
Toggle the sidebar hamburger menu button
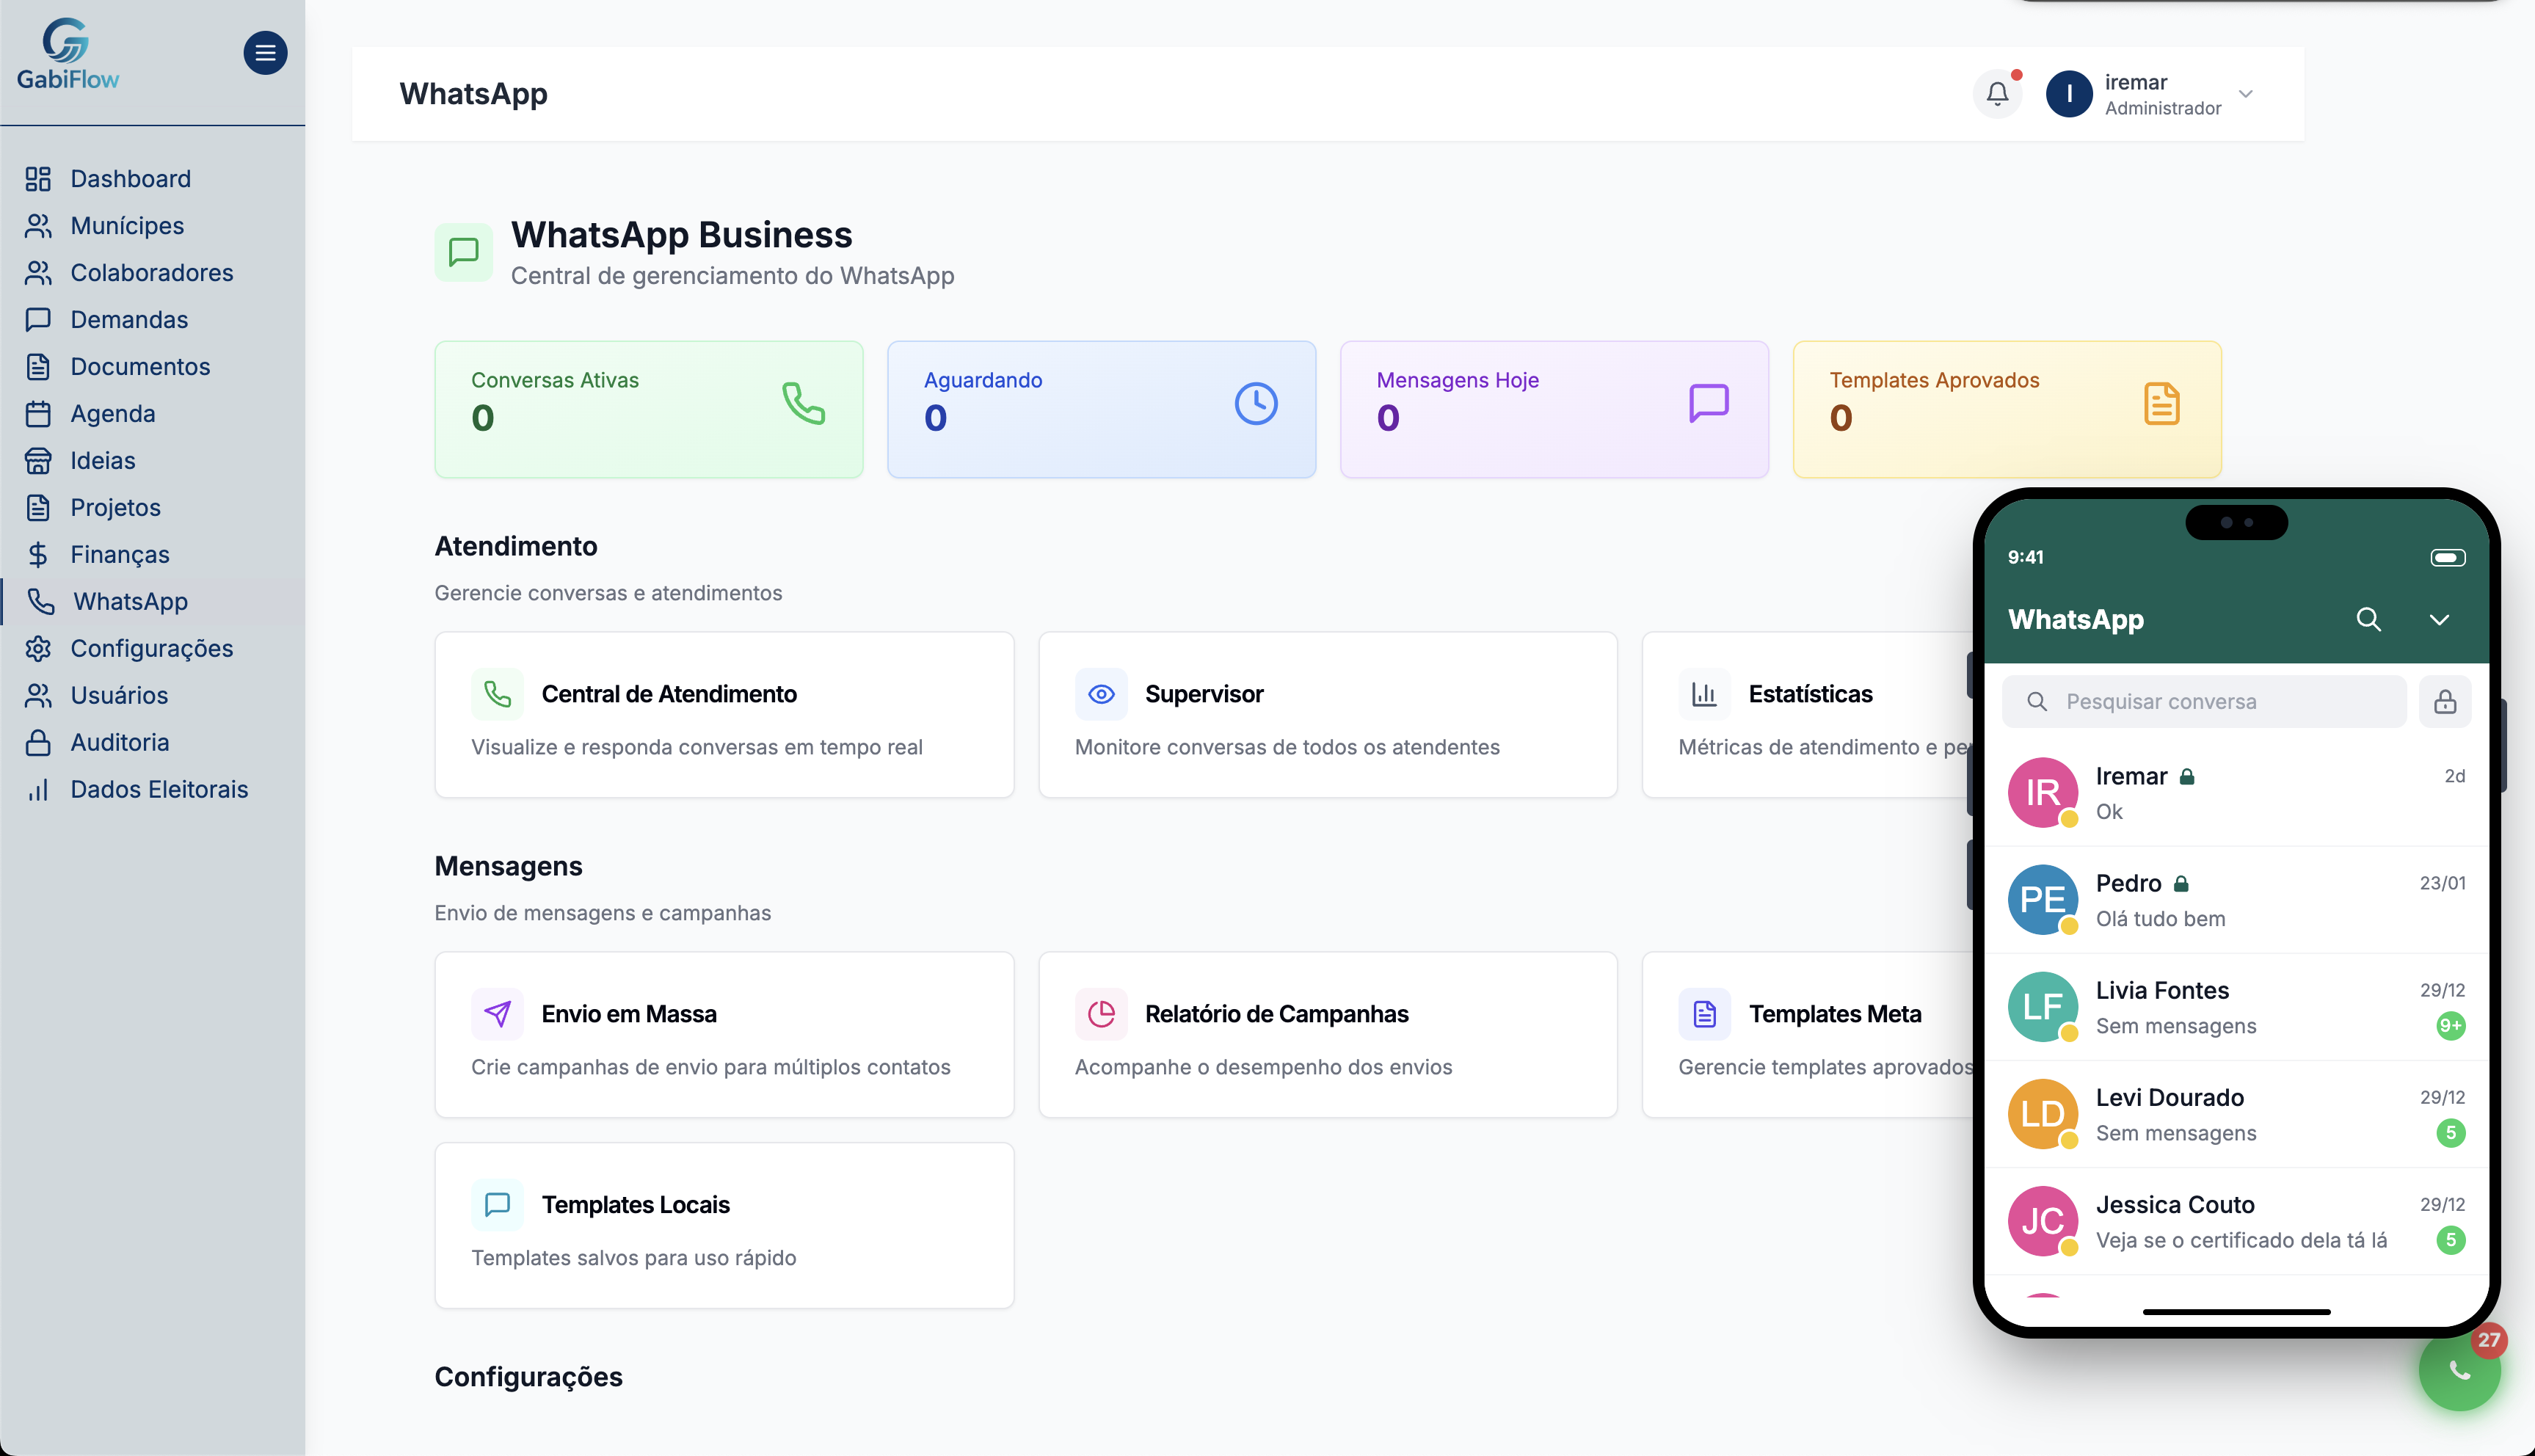pos(265,53)
